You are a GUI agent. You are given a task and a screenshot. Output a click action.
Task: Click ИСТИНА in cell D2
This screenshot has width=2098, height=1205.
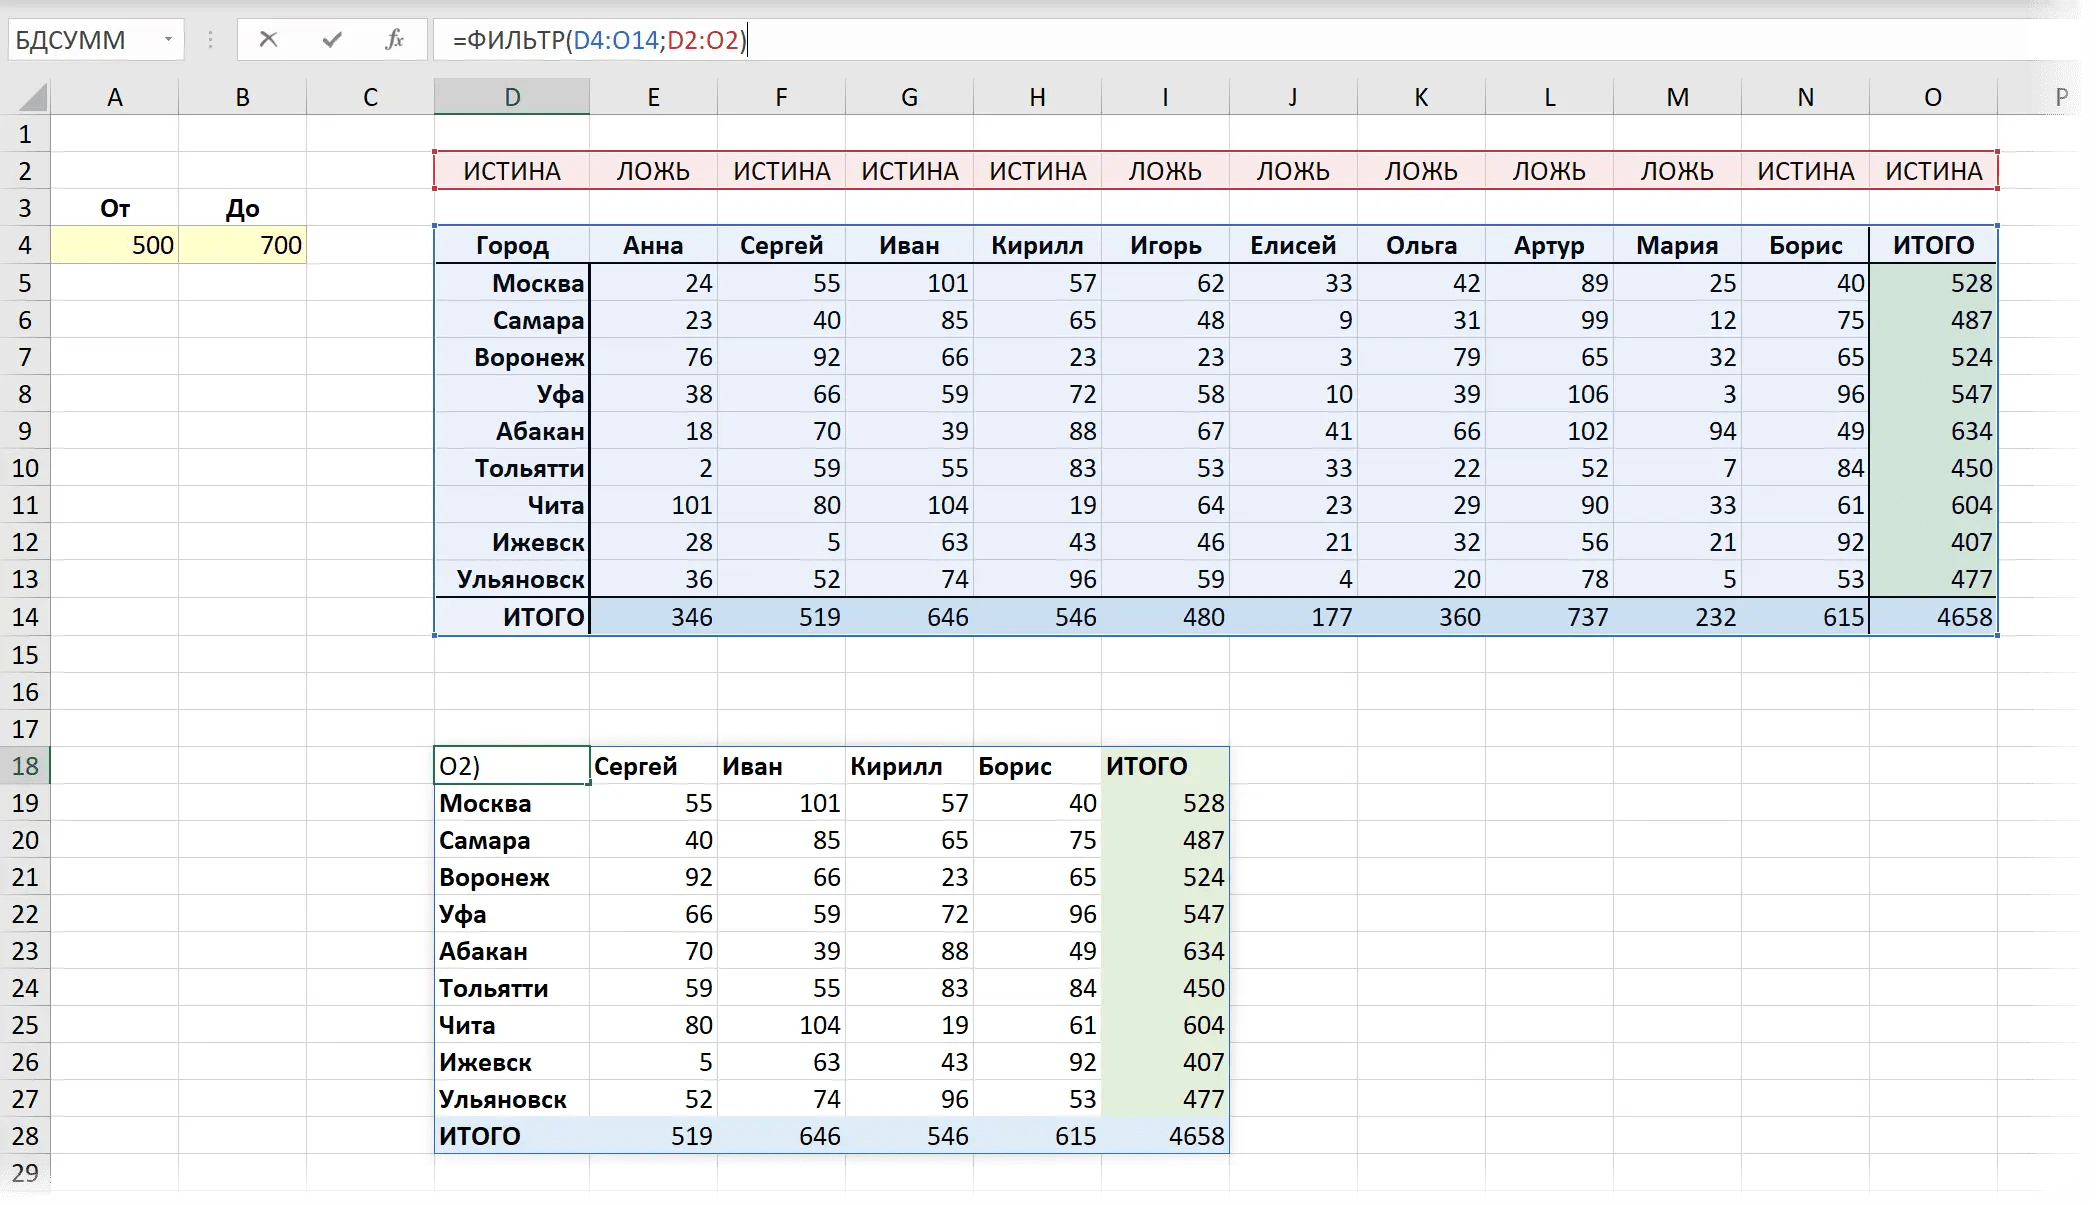512,171
